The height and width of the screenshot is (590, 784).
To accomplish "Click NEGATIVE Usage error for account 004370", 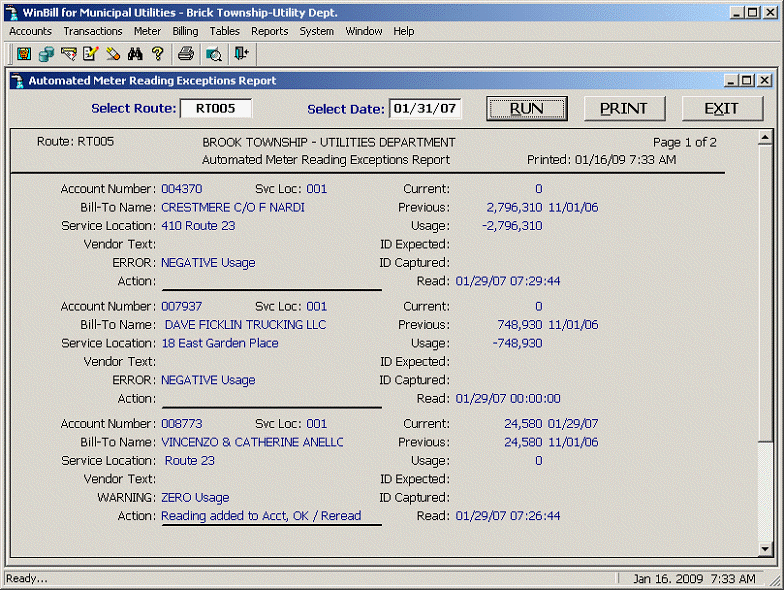I will (x=208, y=262).
